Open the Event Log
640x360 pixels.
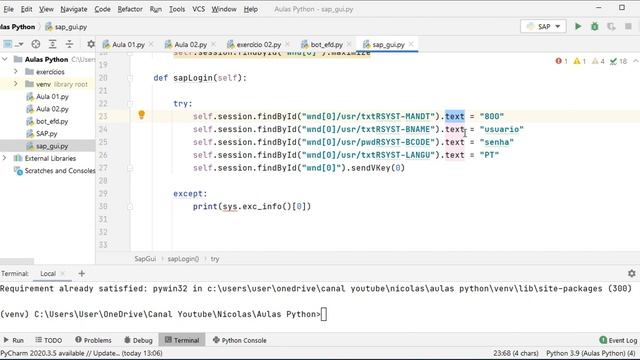618,340
